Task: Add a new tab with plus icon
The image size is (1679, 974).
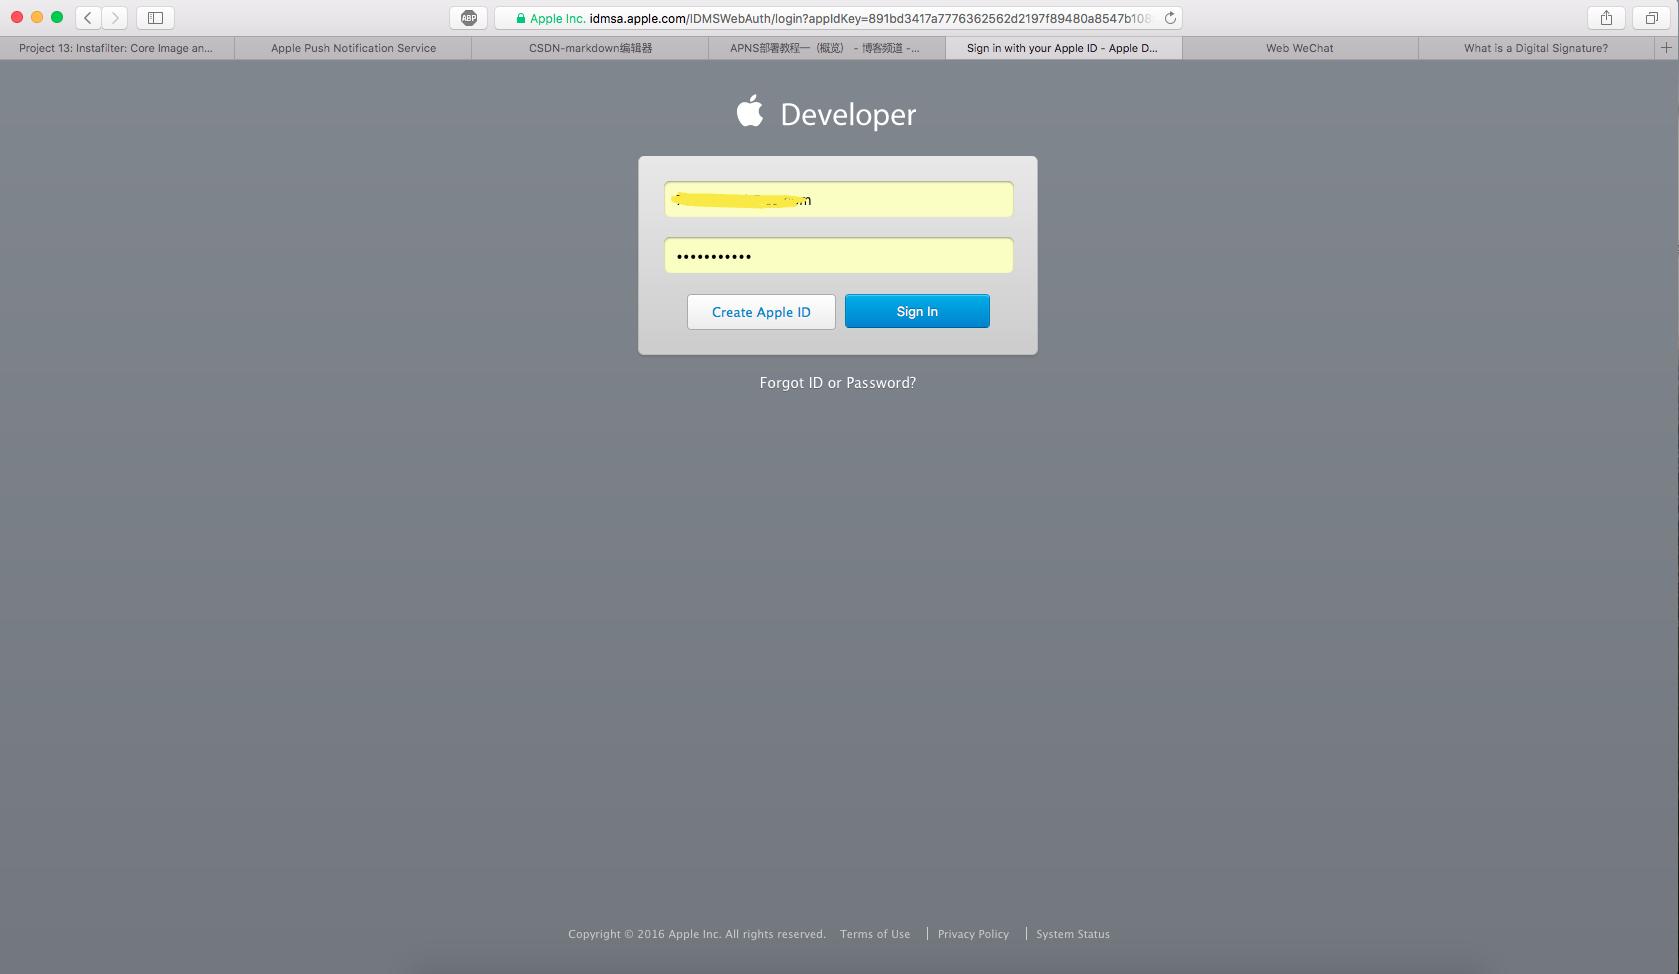Action: (x=1667, y=48)
